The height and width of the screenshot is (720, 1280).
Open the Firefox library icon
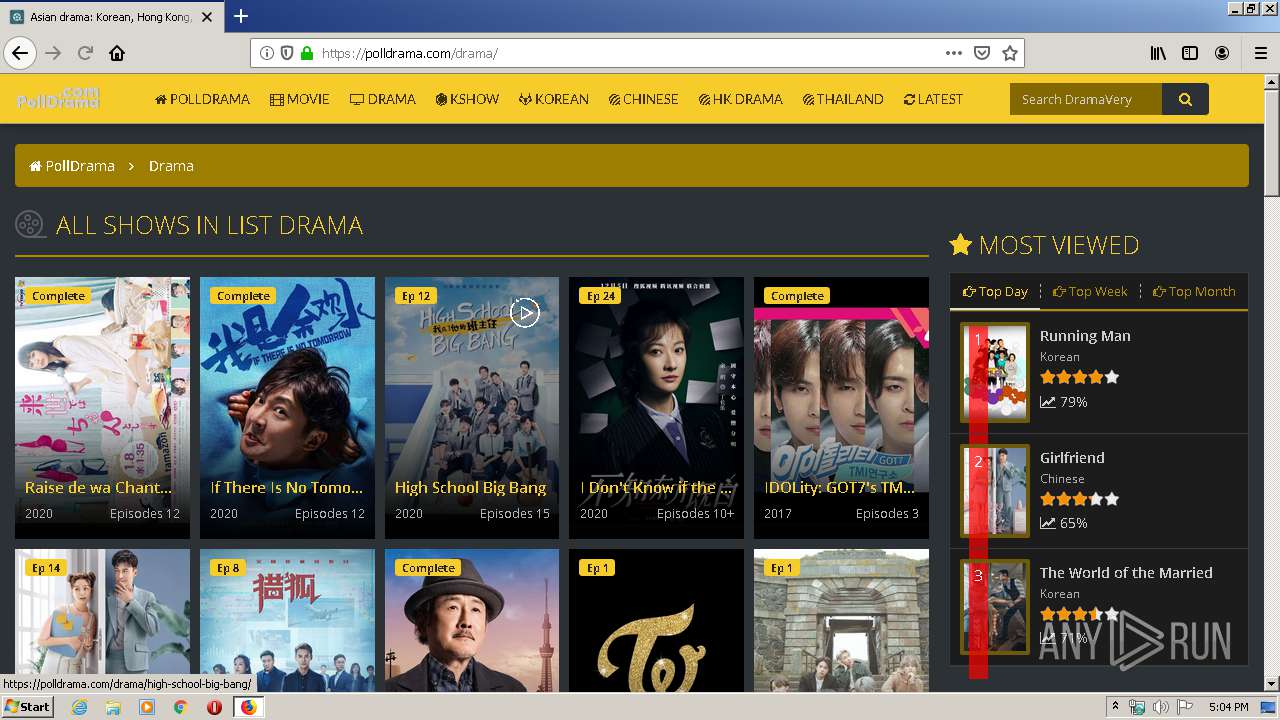pyautogui.click(x=1158, y=53)
